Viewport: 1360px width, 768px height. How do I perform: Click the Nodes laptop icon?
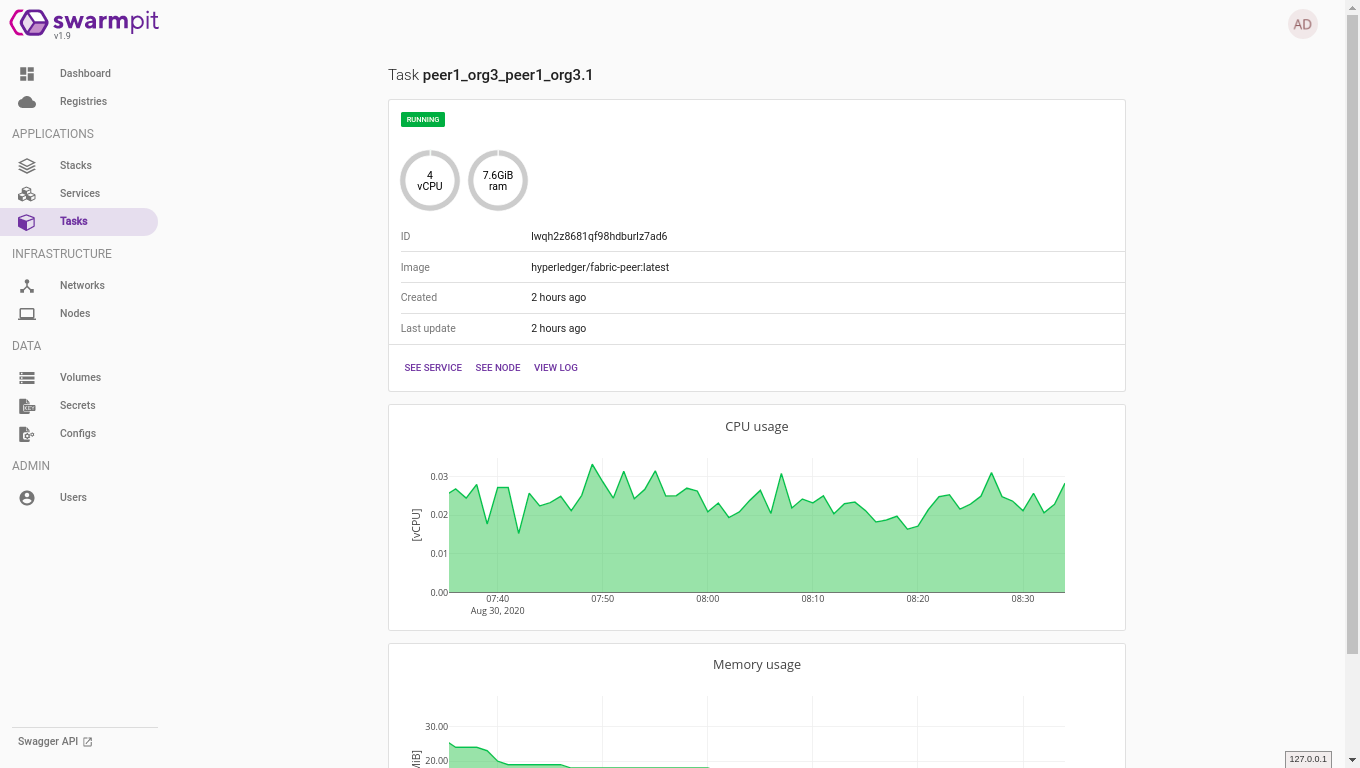(27, 314)
